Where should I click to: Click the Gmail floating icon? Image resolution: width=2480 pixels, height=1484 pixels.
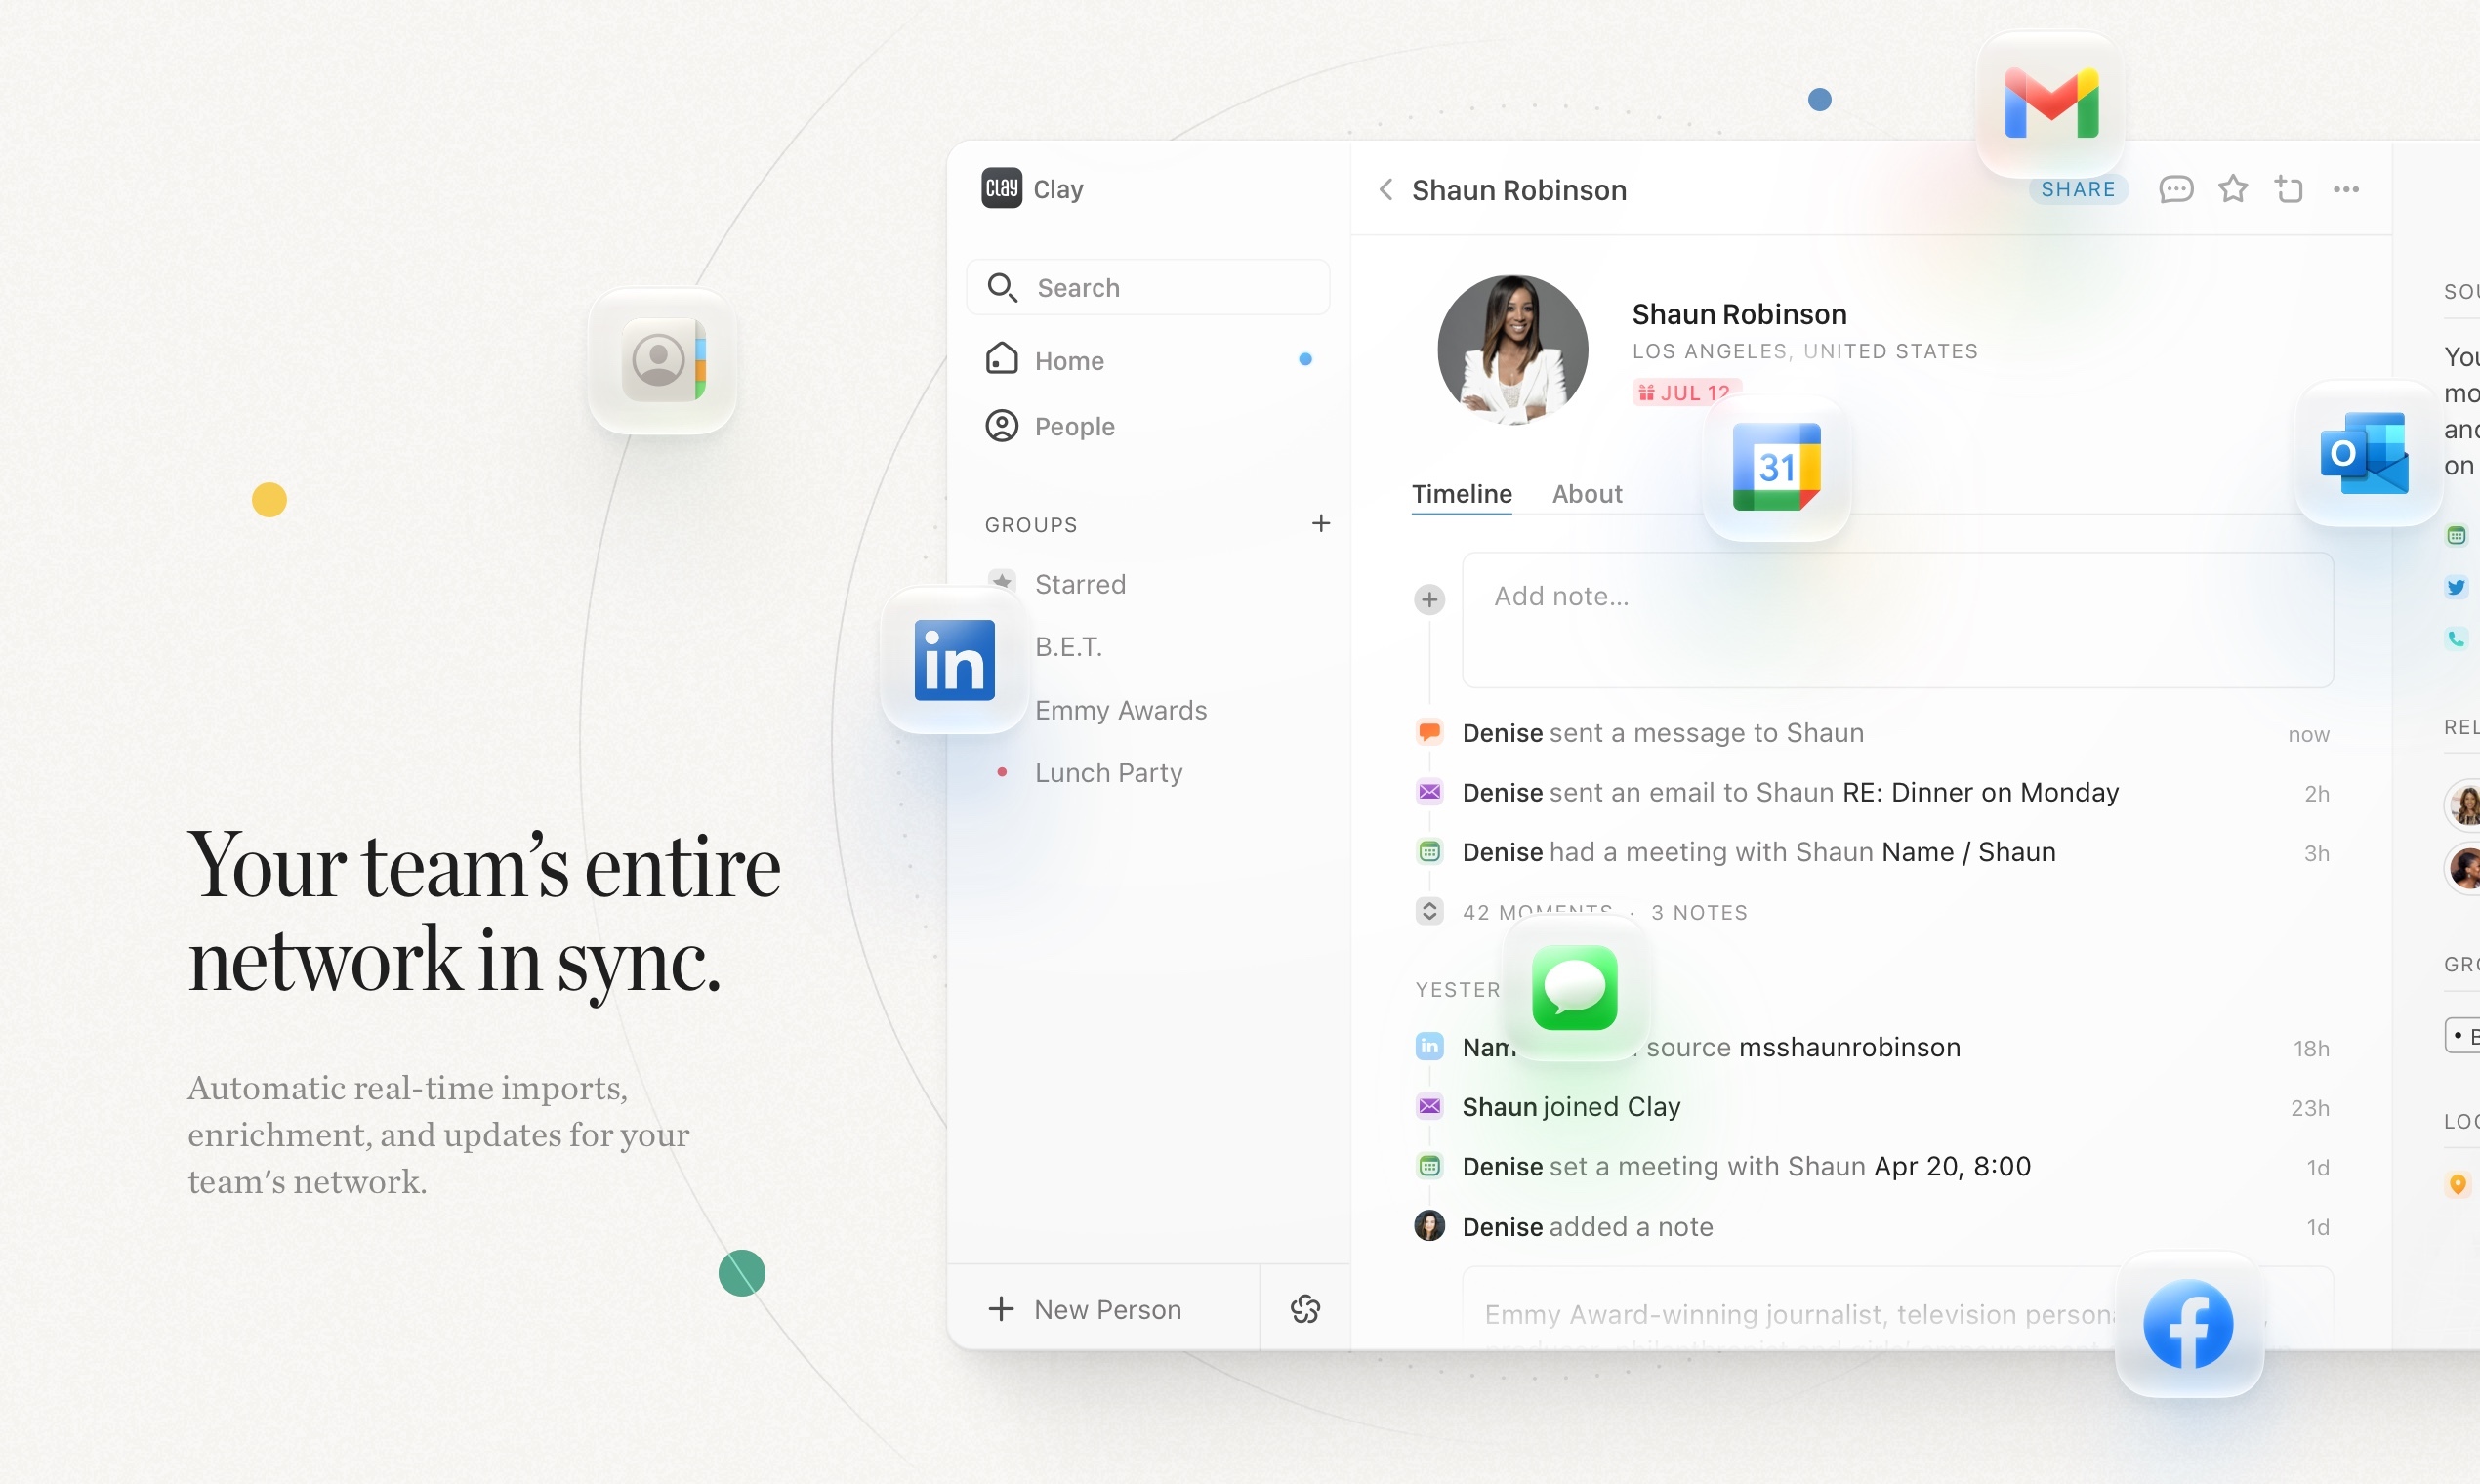(2050, 104)
